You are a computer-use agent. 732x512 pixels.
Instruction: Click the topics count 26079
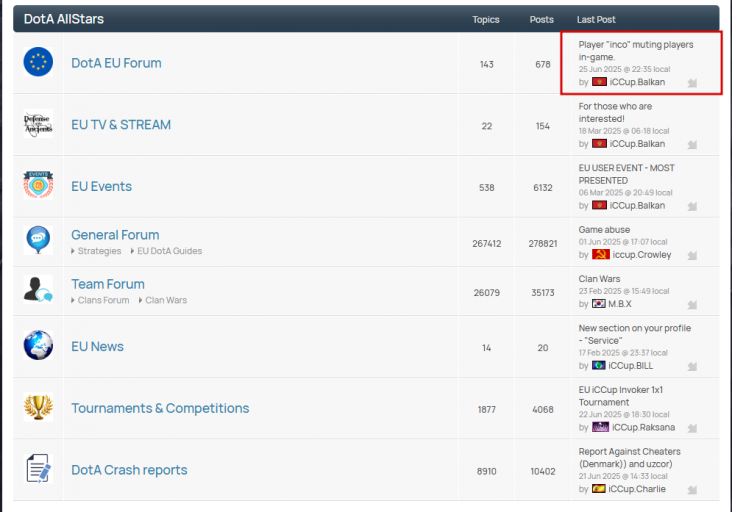tap(486, 293)
